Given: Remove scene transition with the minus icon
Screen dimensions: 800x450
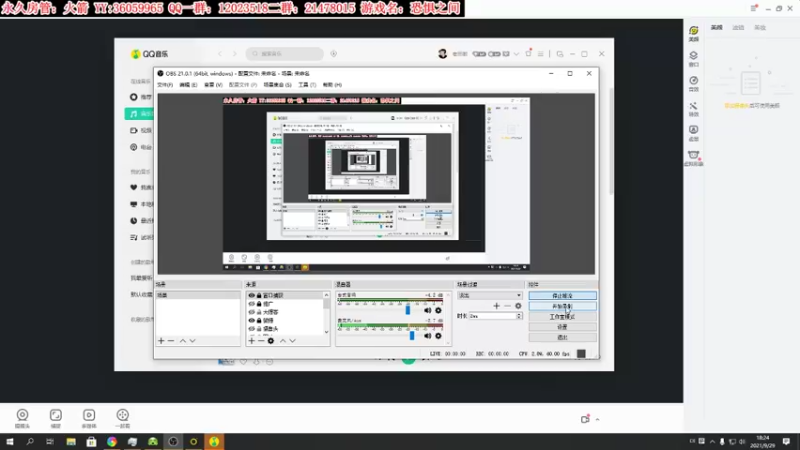Looking at the screenshot, I should point(507,306).
